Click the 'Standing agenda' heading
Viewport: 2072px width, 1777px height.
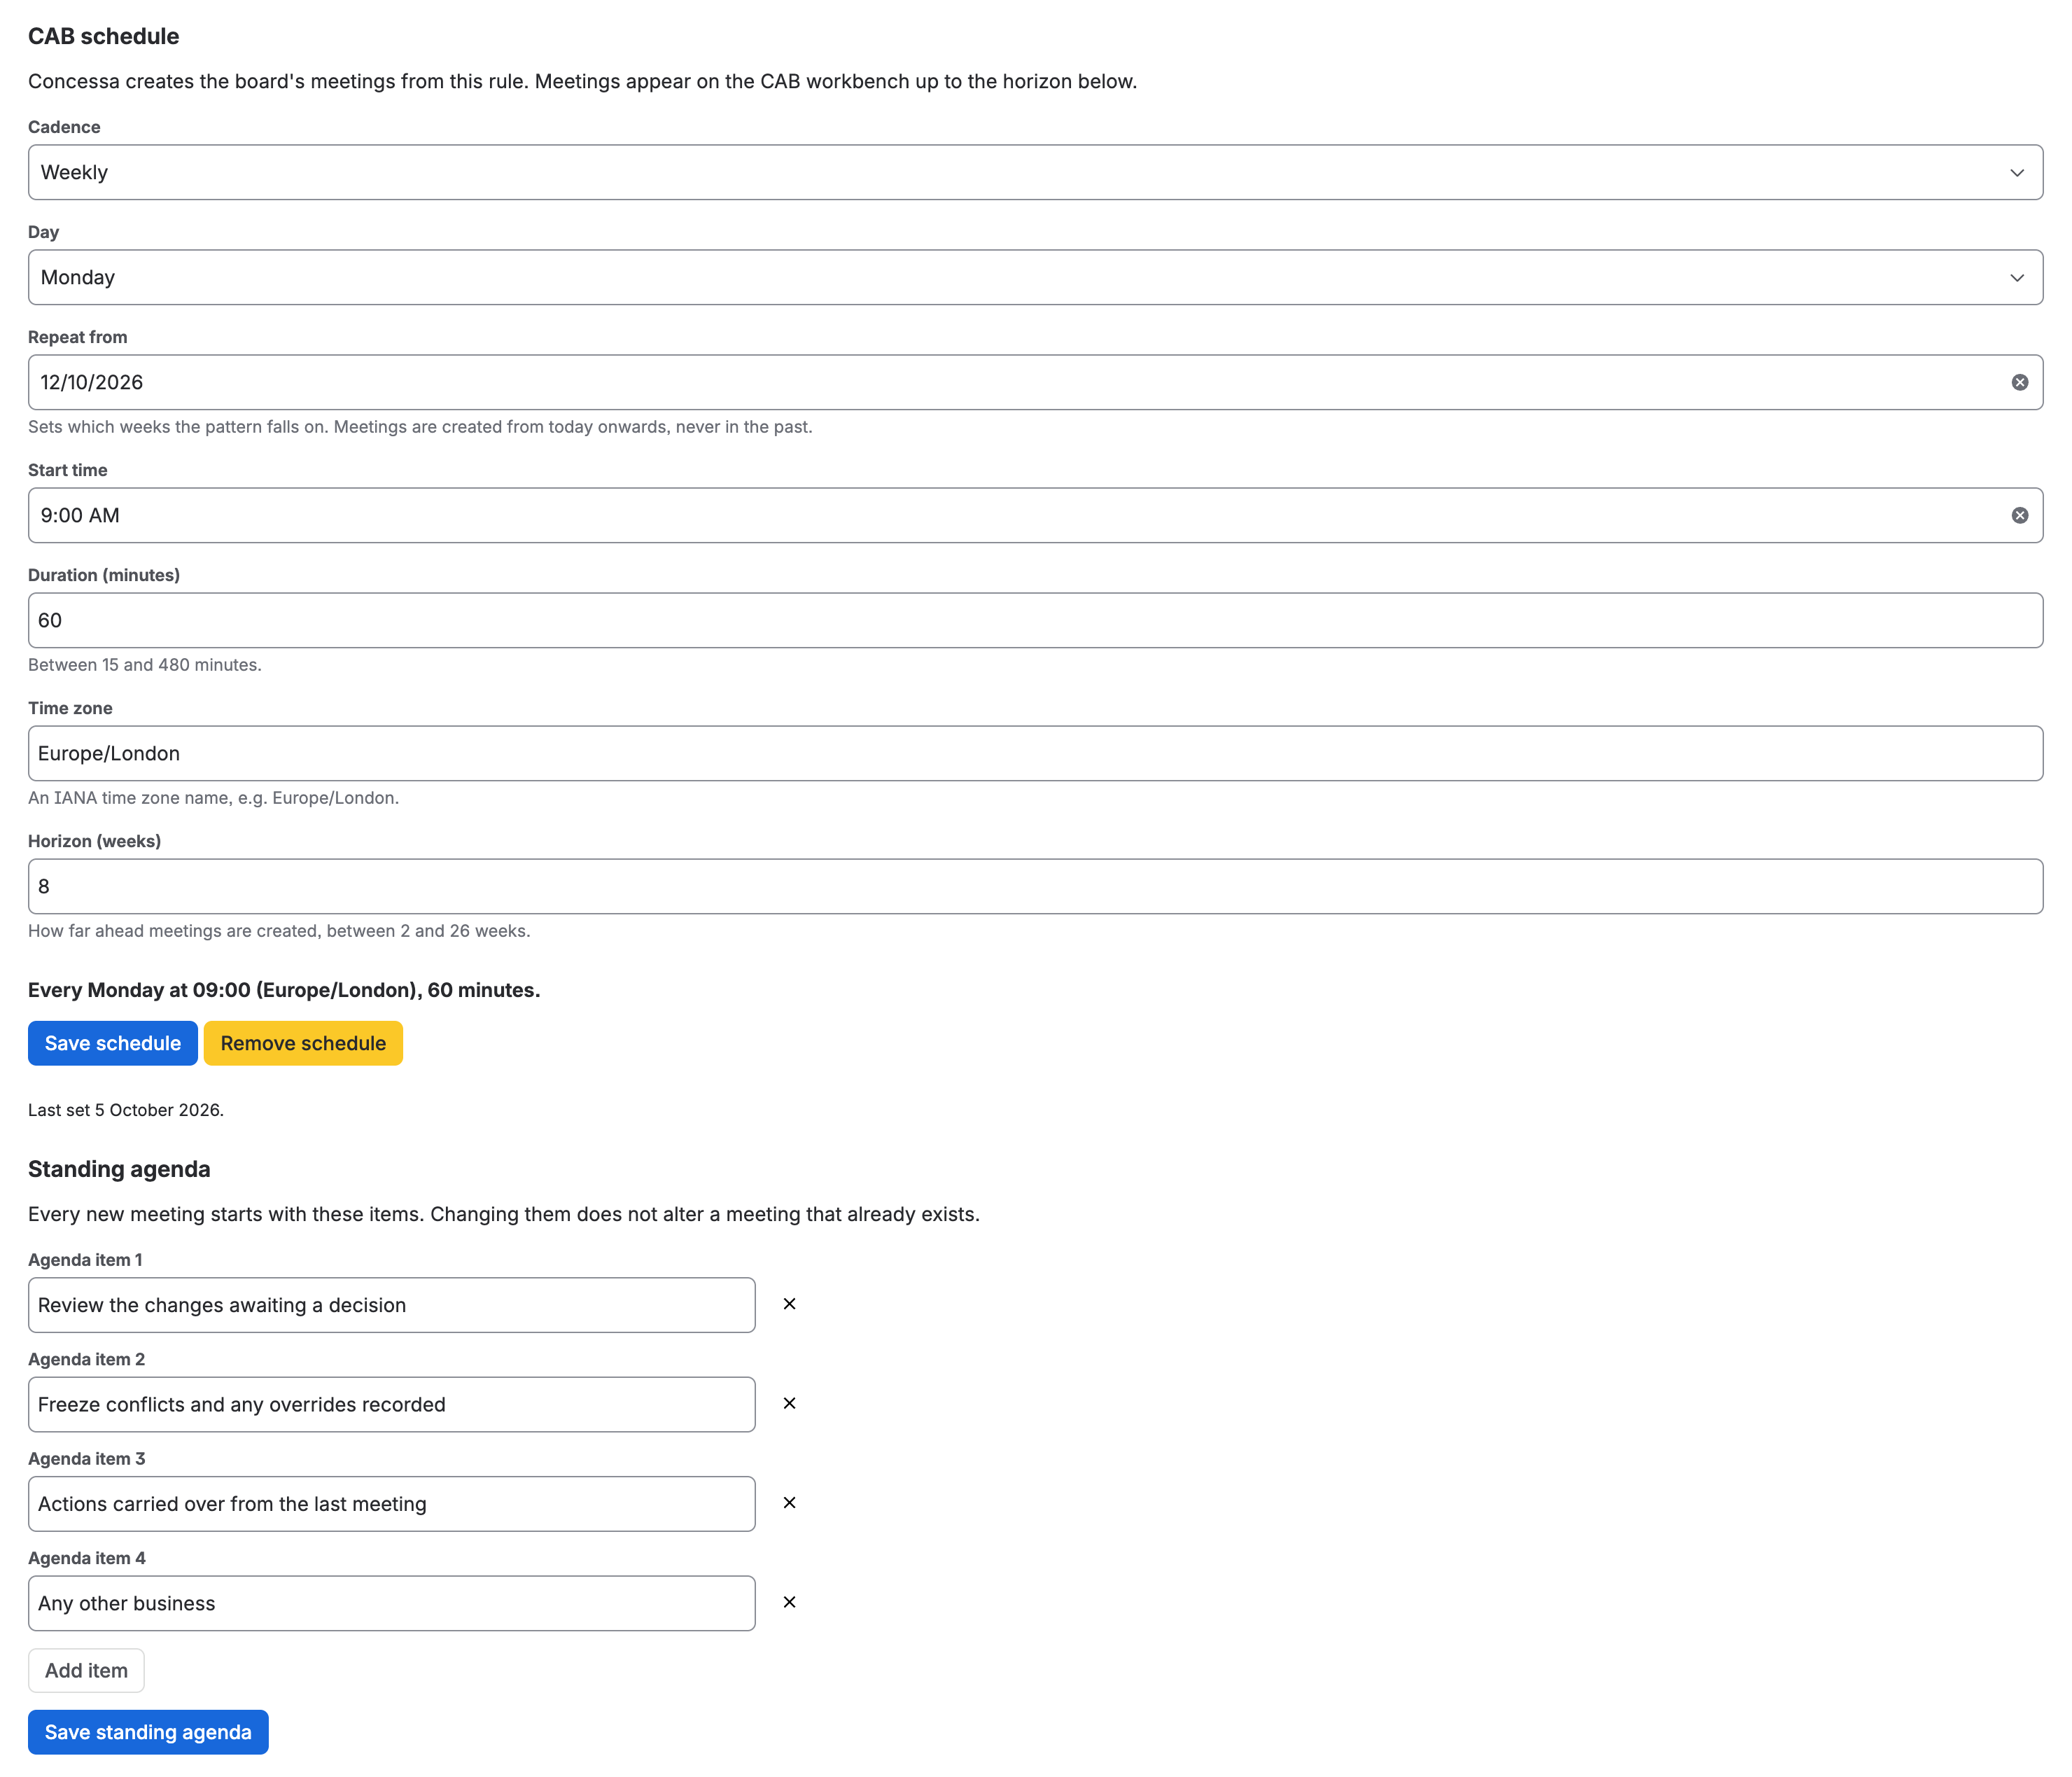pos(119,1169)
